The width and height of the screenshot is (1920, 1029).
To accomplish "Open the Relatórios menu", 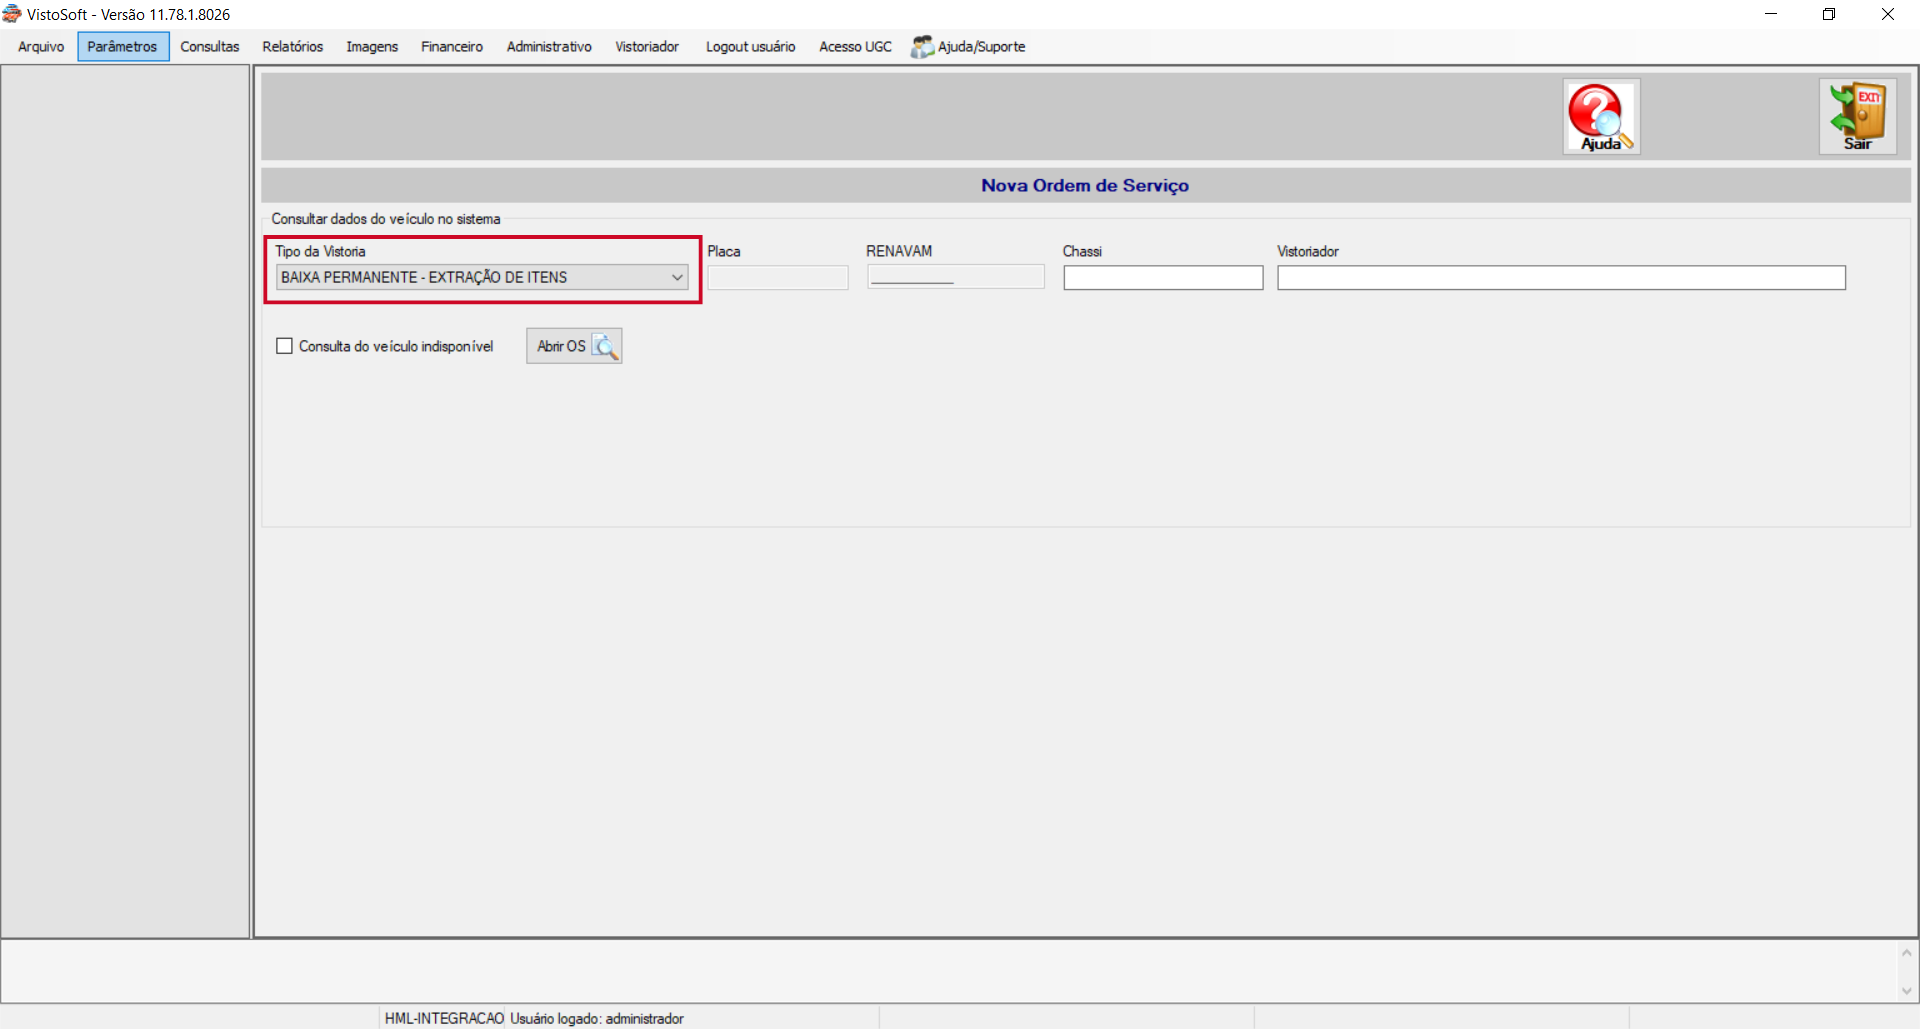I will 293,47.
